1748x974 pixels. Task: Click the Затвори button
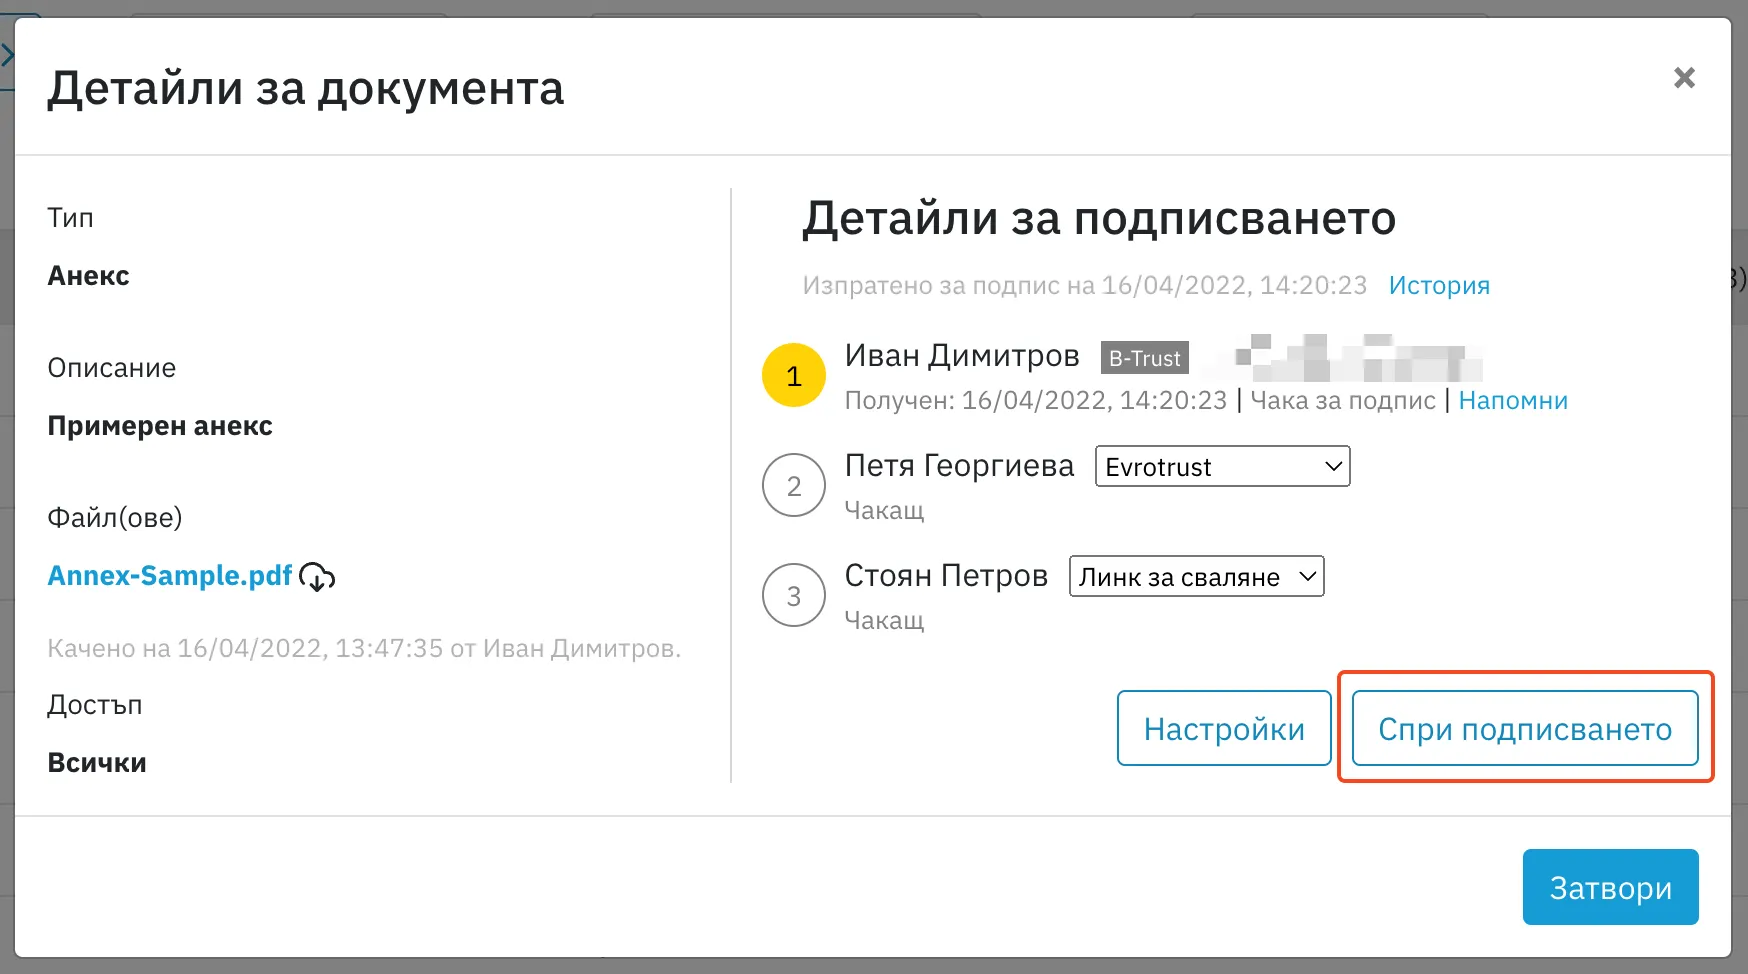click(1610, 887)
